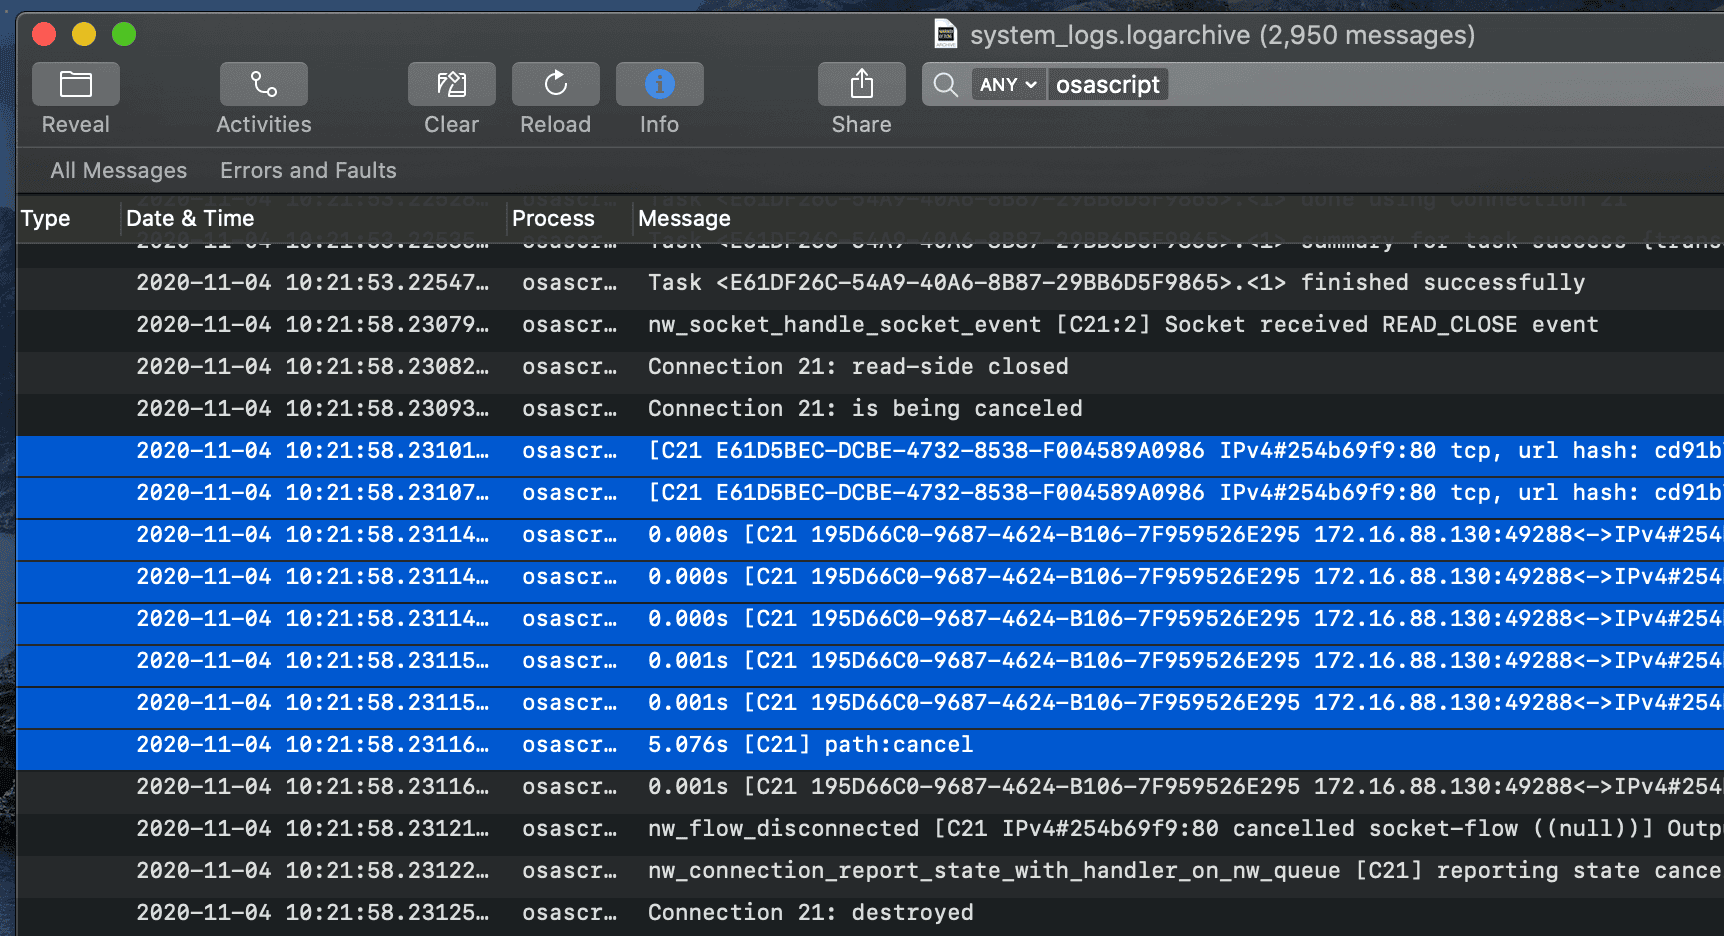Select 'Connection 21: read-side closed' row
The image size is (1724, 936).
[x=870, y=367]
